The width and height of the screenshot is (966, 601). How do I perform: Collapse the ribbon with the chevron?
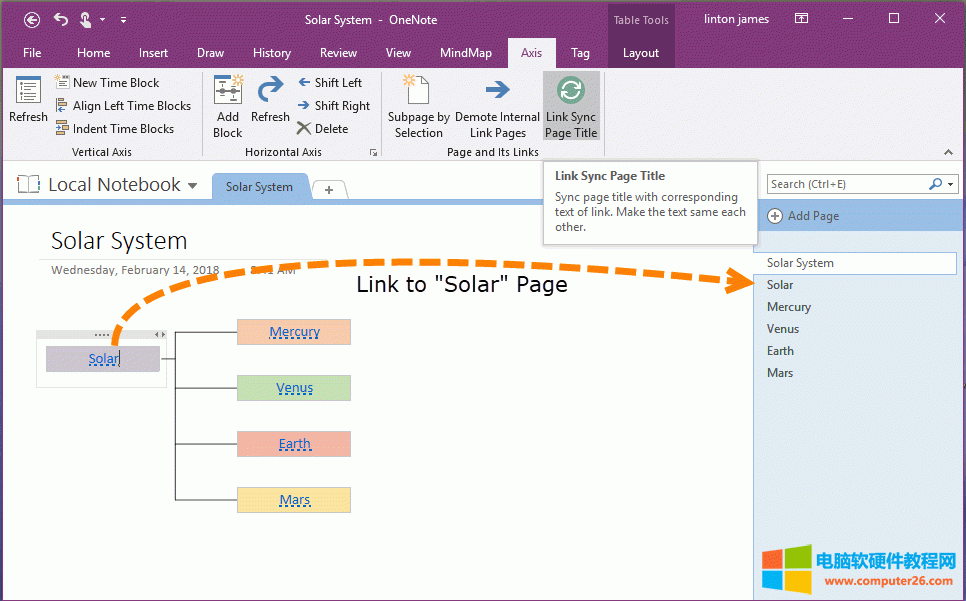(948, 152)
